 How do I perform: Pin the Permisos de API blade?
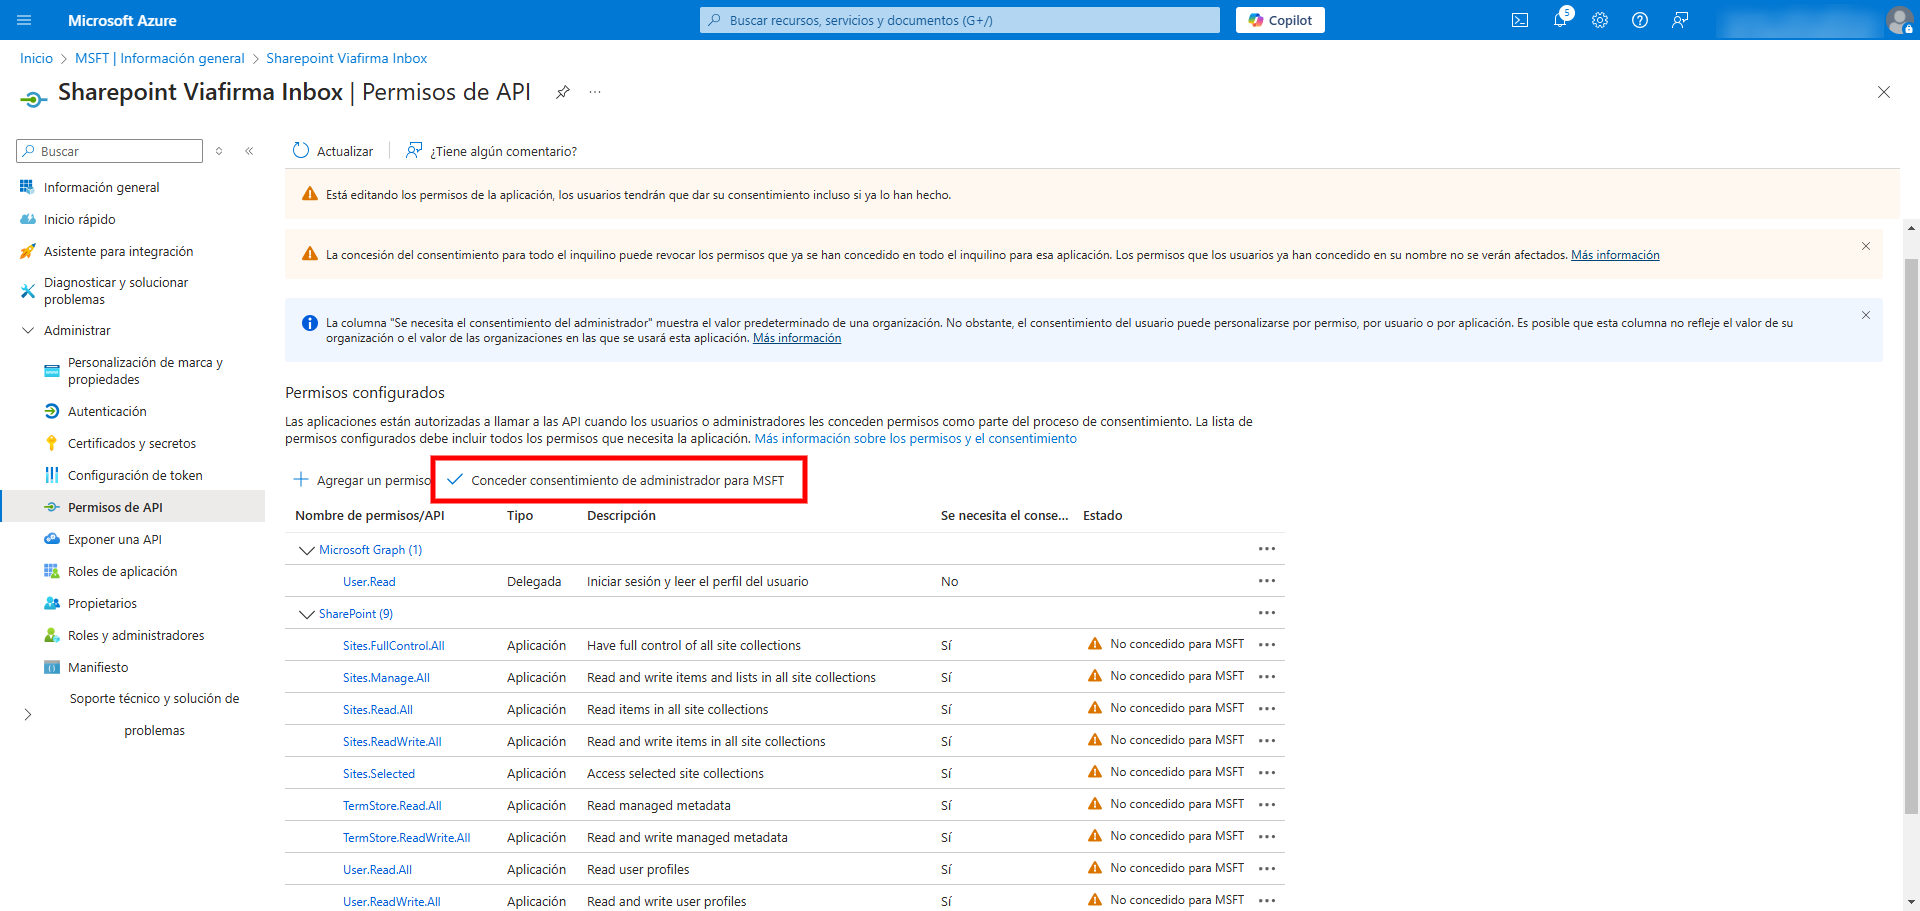[x=563, y=92]
